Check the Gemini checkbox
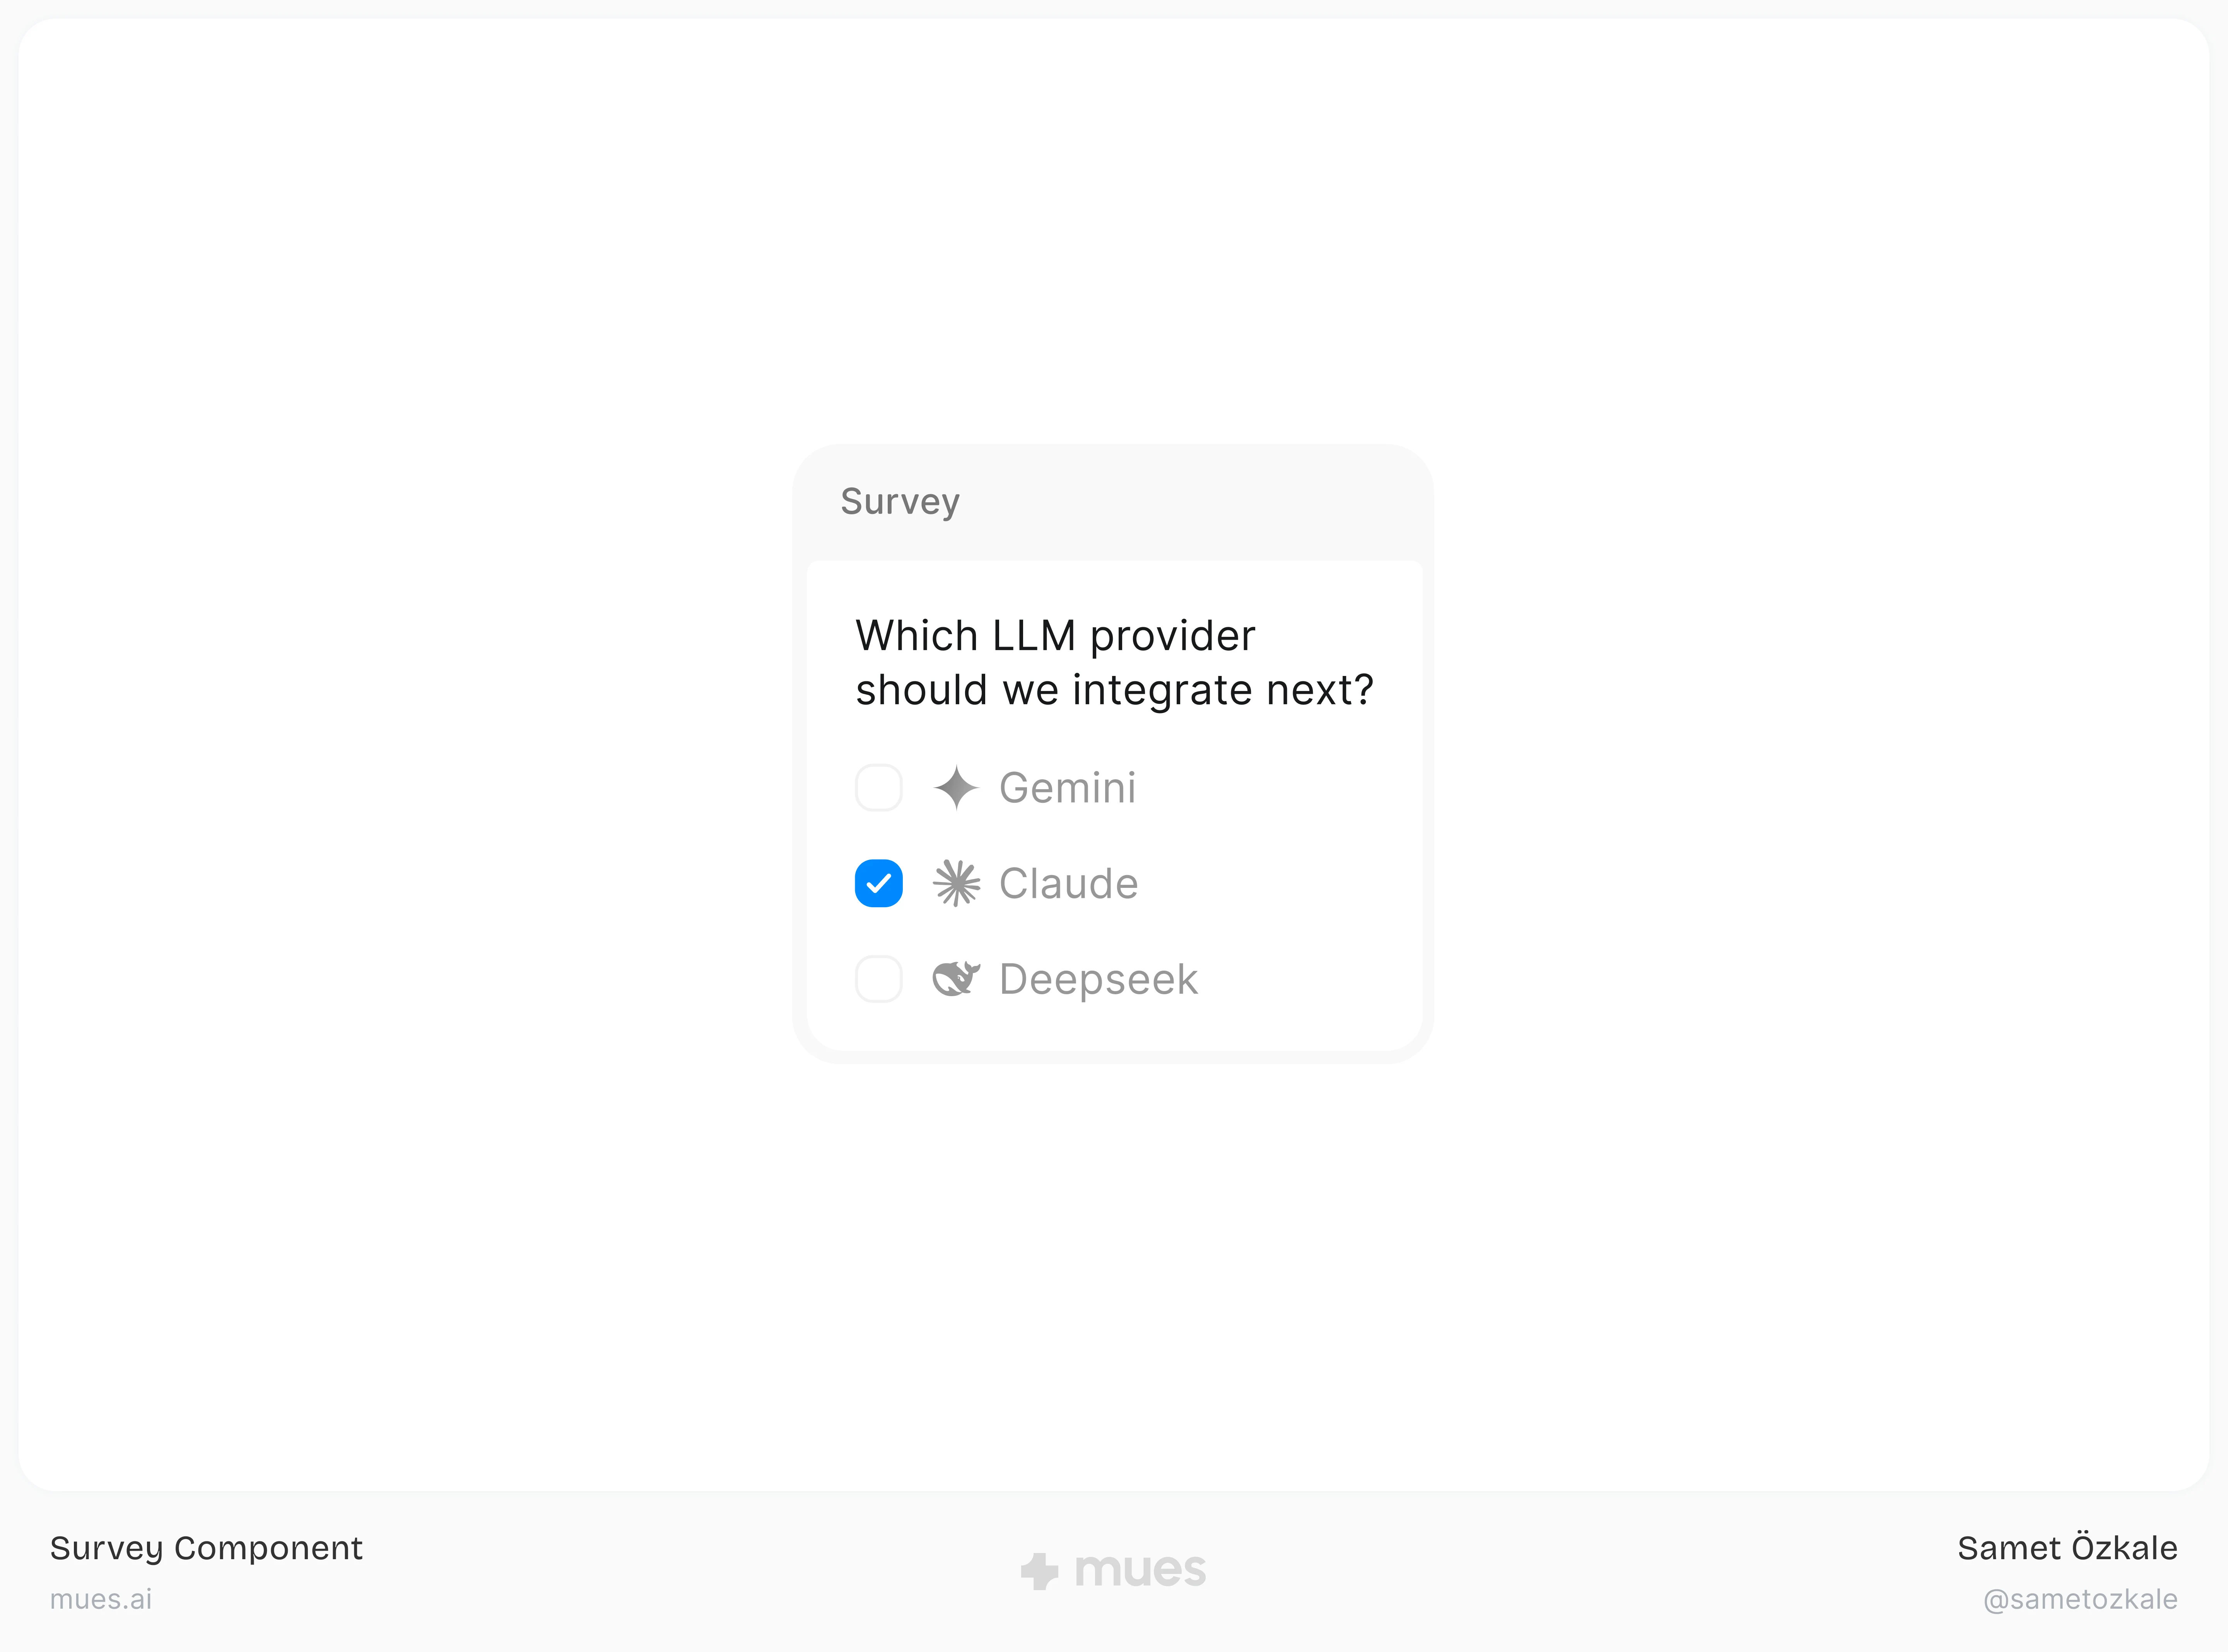 tap(878, 788)
